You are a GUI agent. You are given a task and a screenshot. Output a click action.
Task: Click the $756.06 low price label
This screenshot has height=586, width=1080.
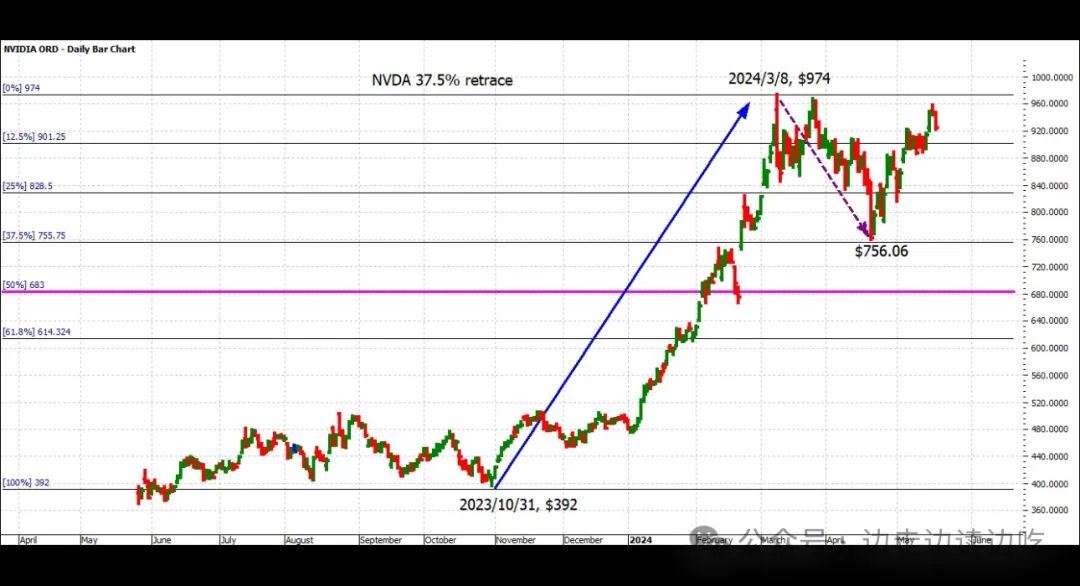pos(881,251)
